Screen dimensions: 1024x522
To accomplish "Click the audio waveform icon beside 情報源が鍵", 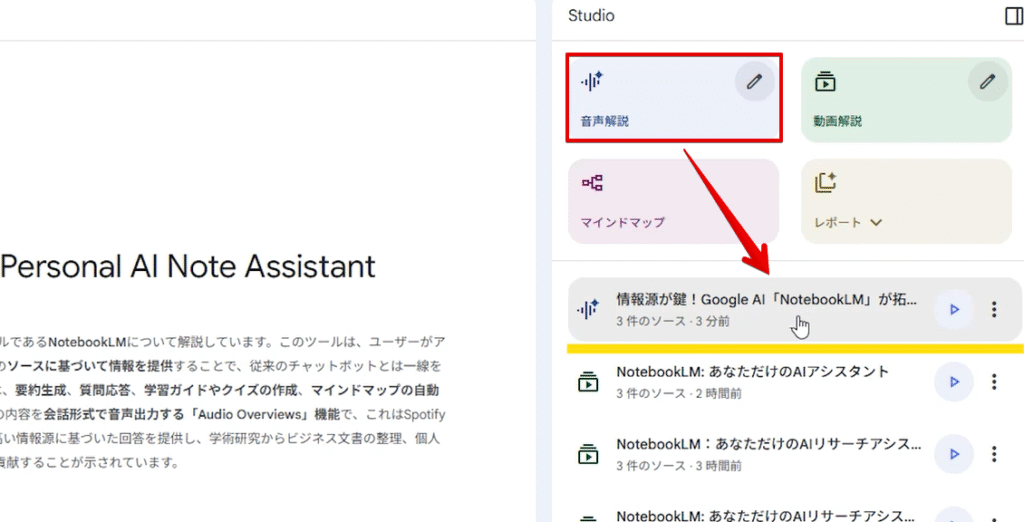I will pos(590,309).
